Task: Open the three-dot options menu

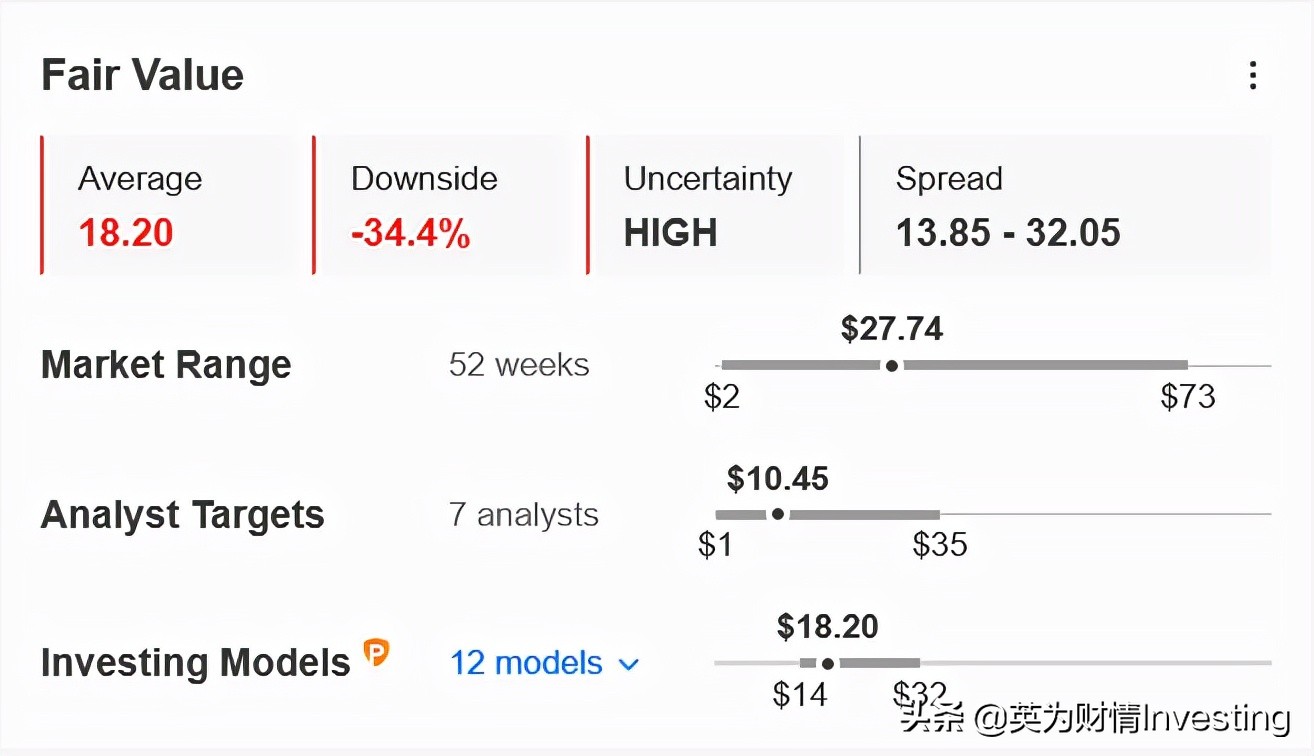Action: (1252, 76)
